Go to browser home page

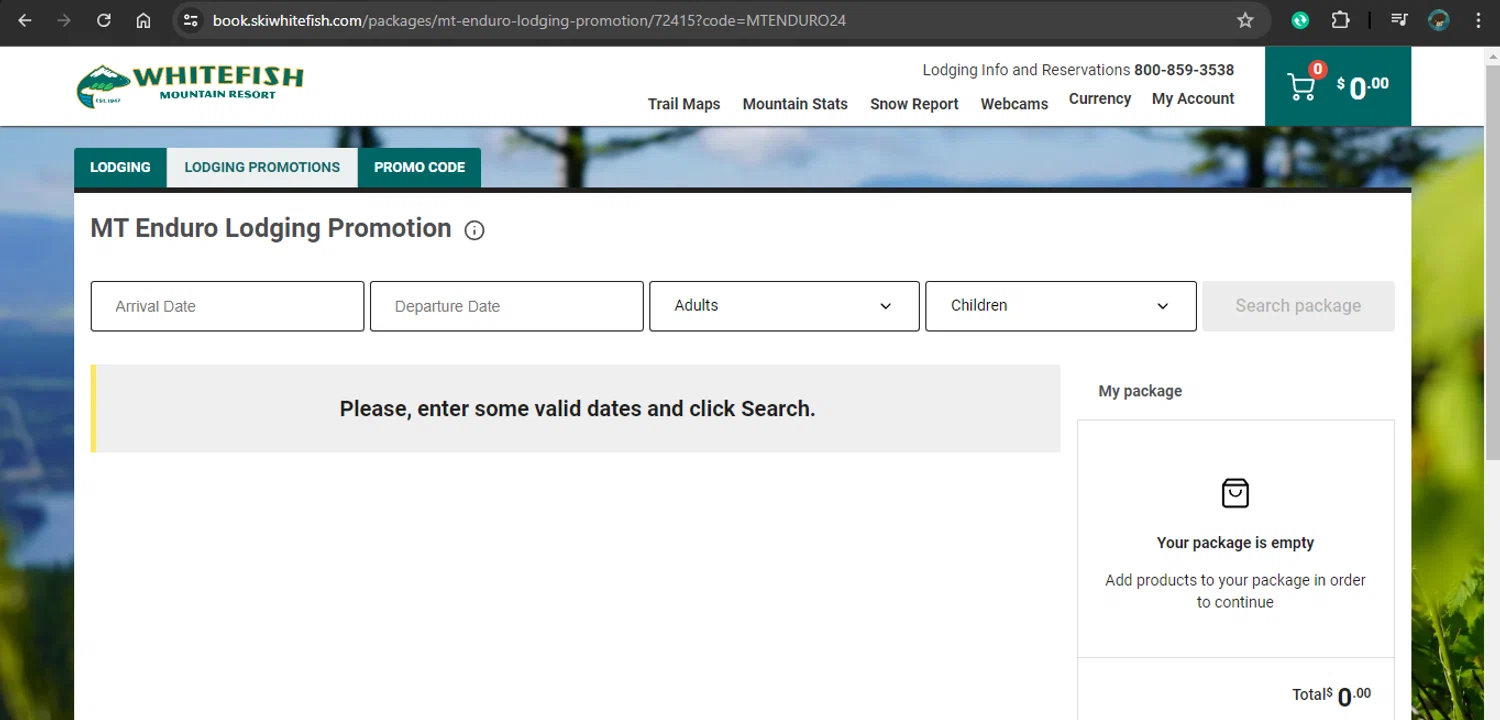[x=144, y=20]
